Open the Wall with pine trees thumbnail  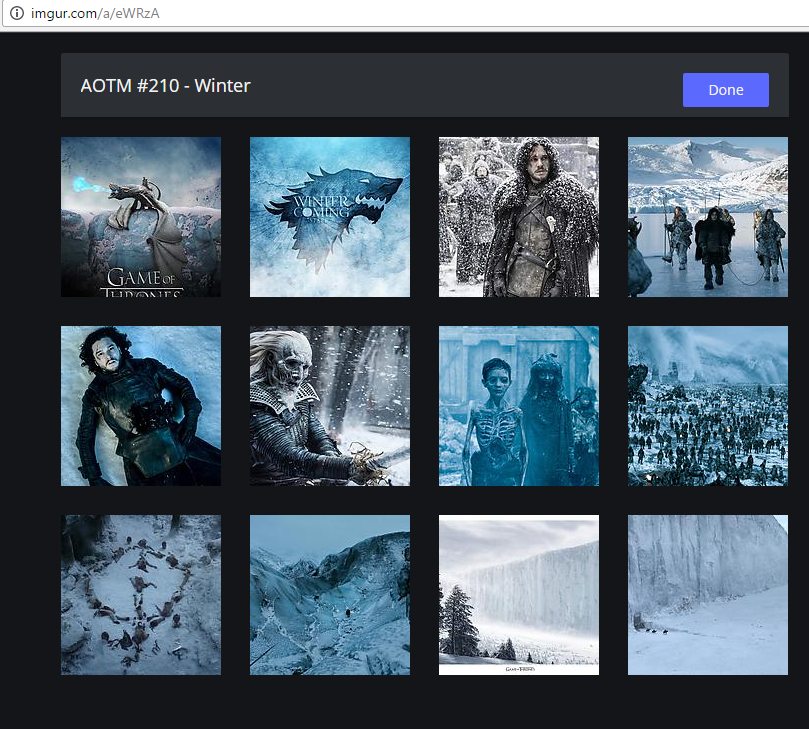coord(519,595)
